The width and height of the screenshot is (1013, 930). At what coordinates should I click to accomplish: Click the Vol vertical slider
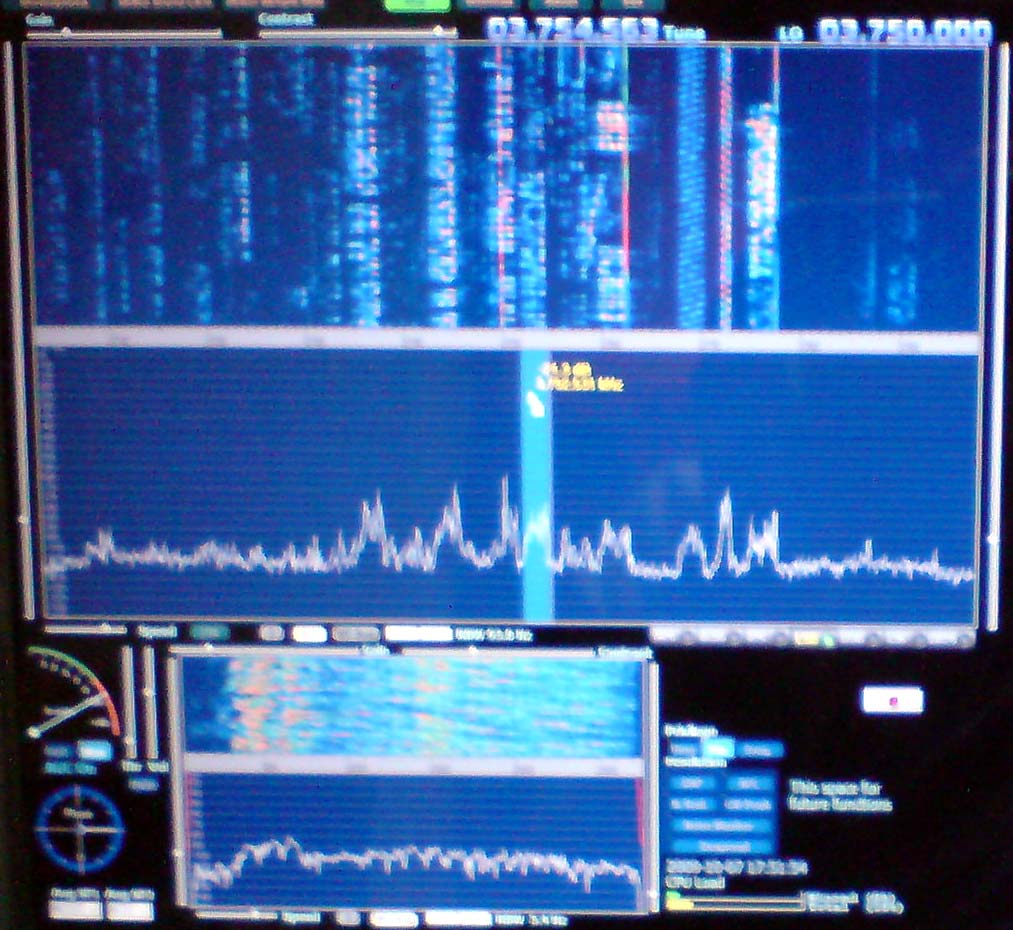pos(150,700)
